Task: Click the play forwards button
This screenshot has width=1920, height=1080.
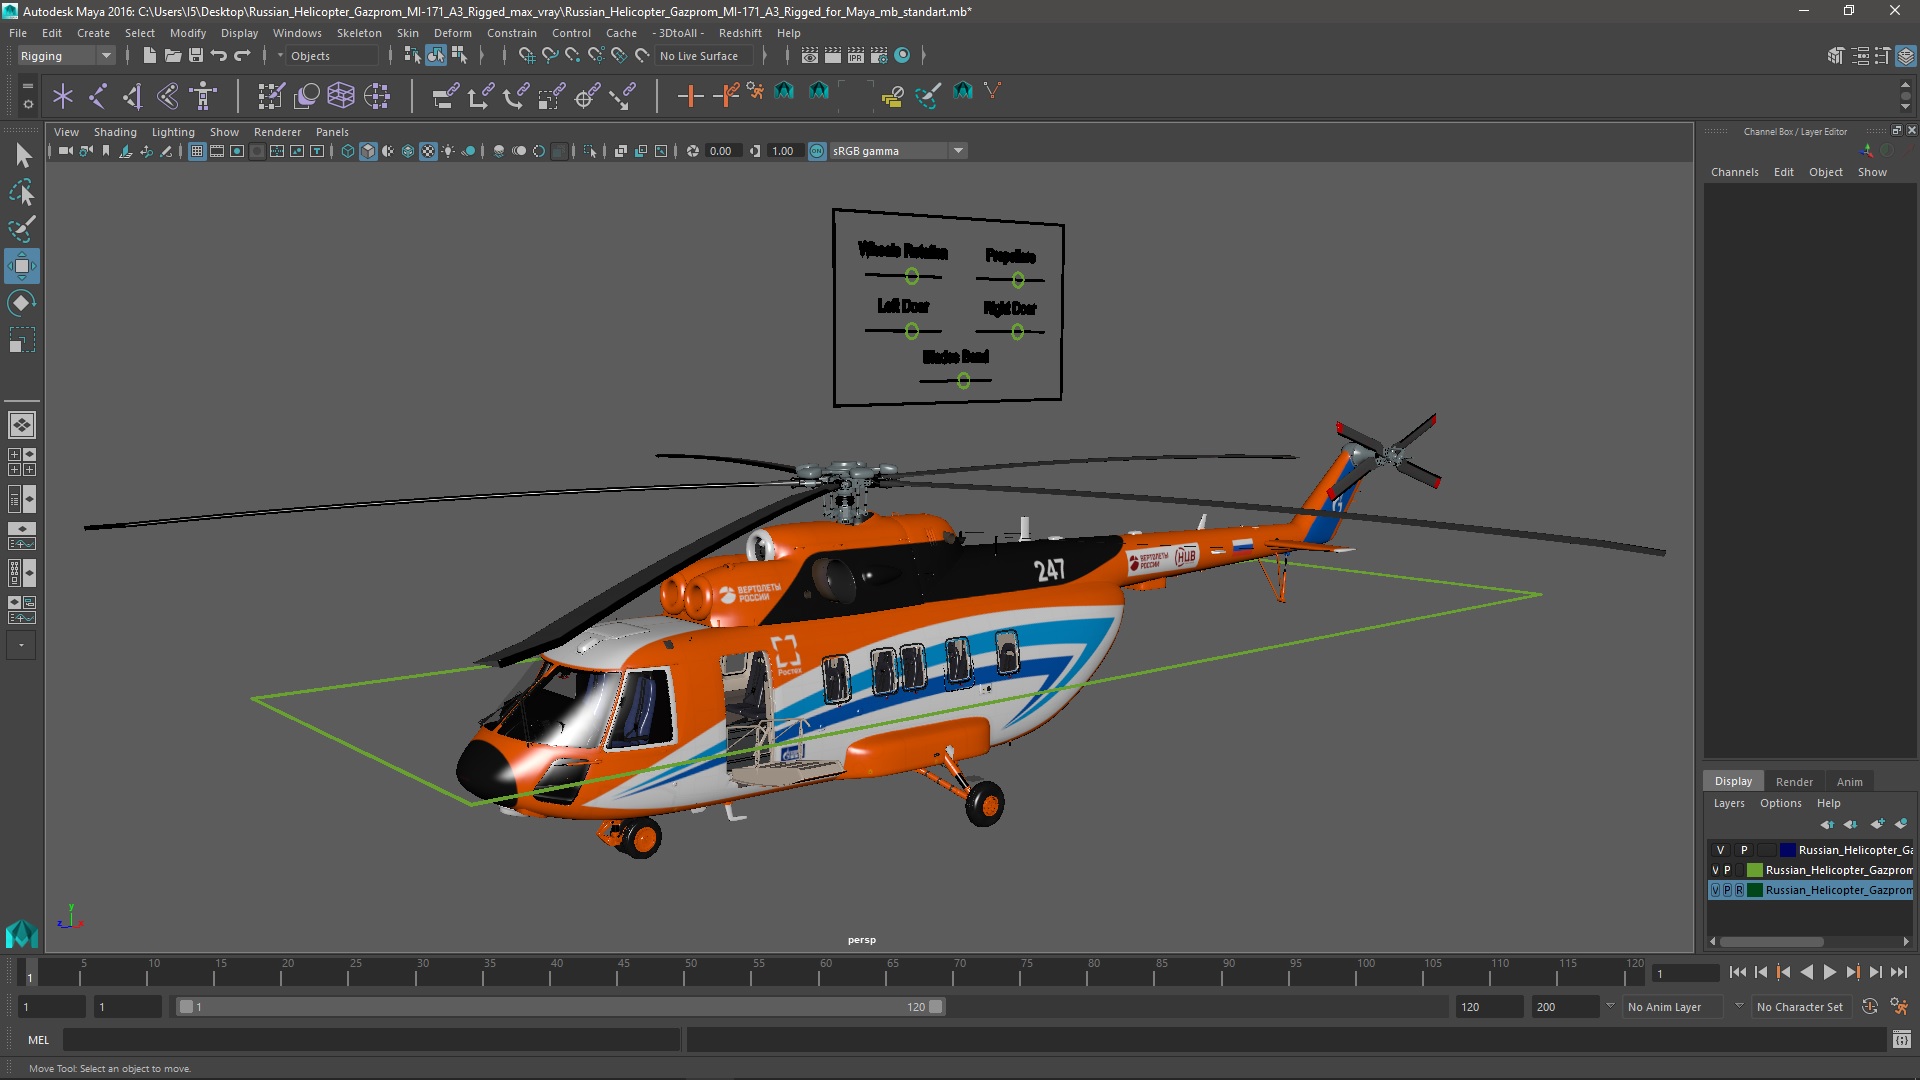Action: (x=1829, y=972)
